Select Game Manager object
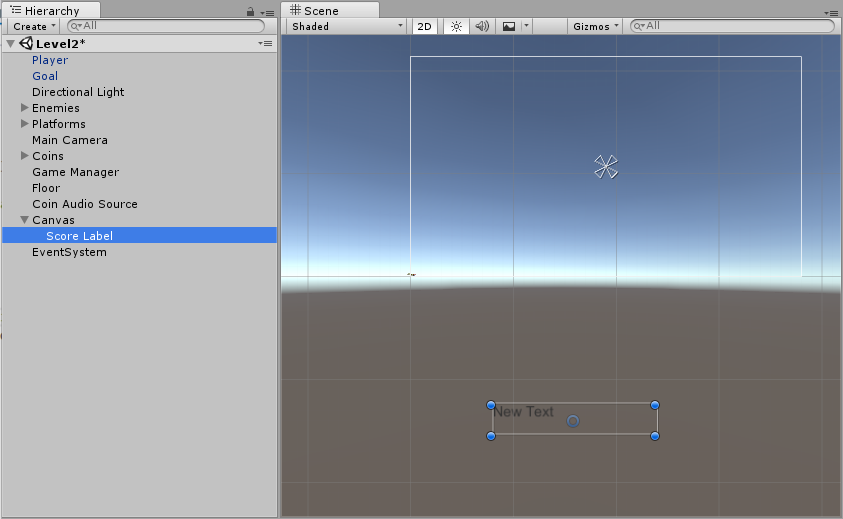This screenshot has width=843, height=519. (x=76, y=172)
